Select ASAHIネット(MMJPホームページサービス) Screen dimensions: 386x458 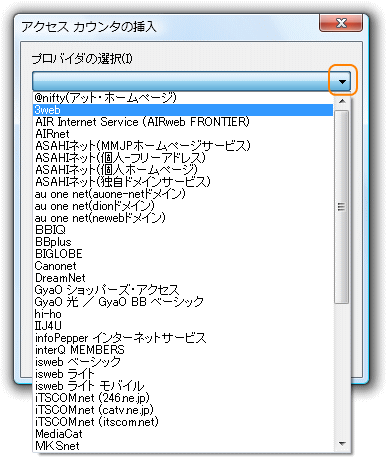[x=183, y=146]
